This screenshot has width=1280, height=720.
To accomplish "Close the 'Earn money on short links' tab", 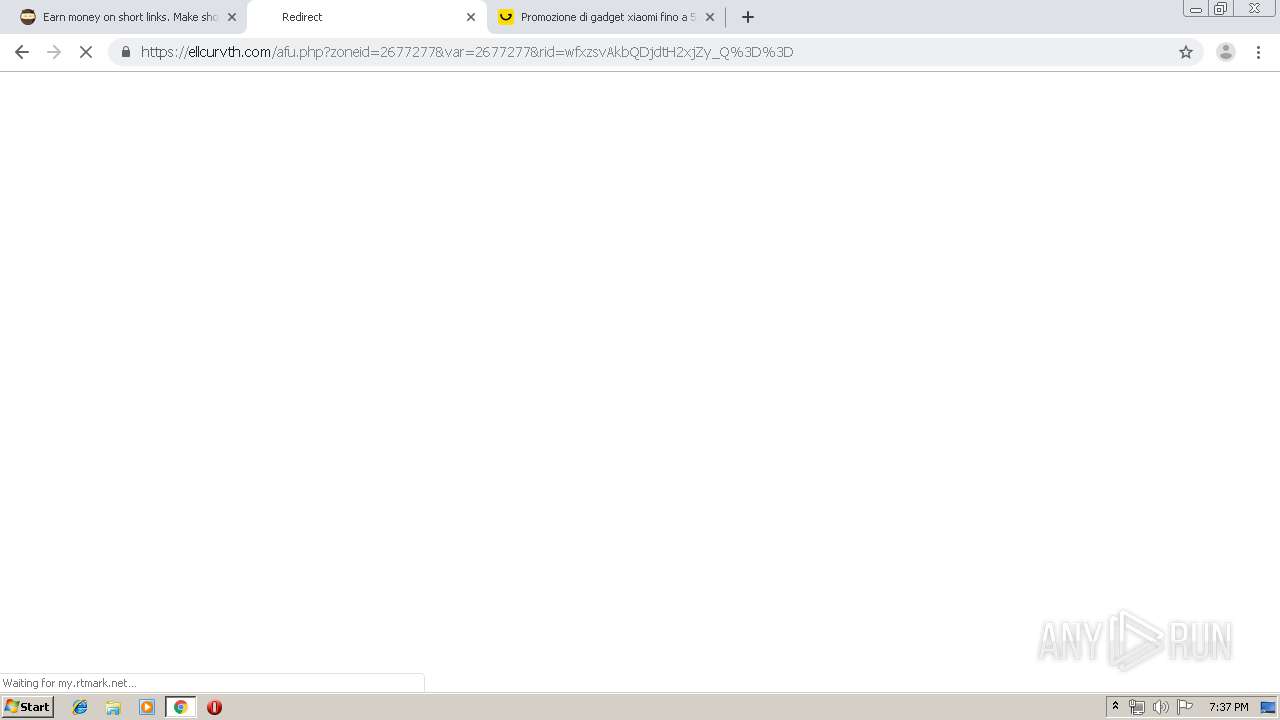I will coord(232,17).
